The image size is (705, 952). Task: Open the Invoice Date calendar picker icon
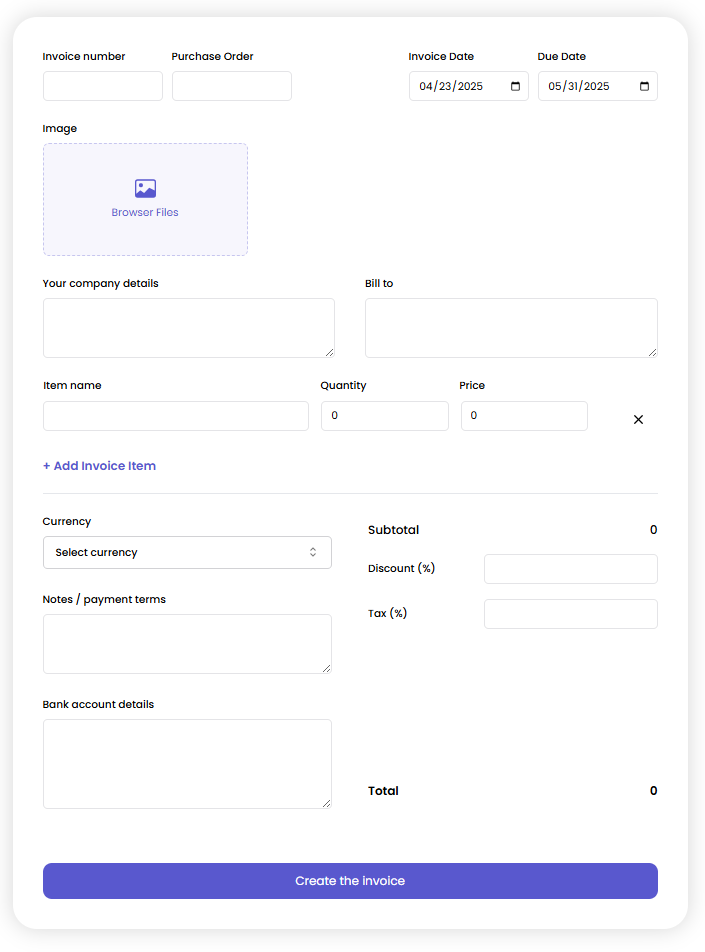(515, 87)
